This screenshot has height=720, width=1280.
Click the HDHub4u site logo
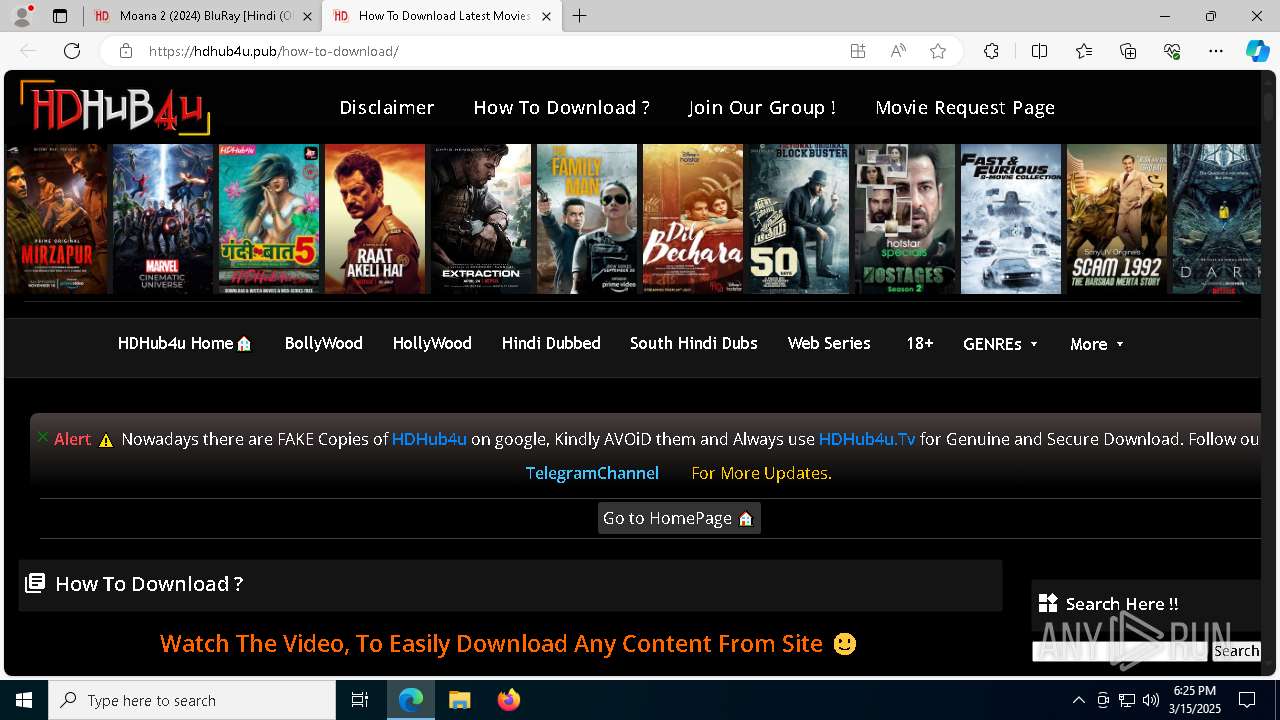click(115, 107)
